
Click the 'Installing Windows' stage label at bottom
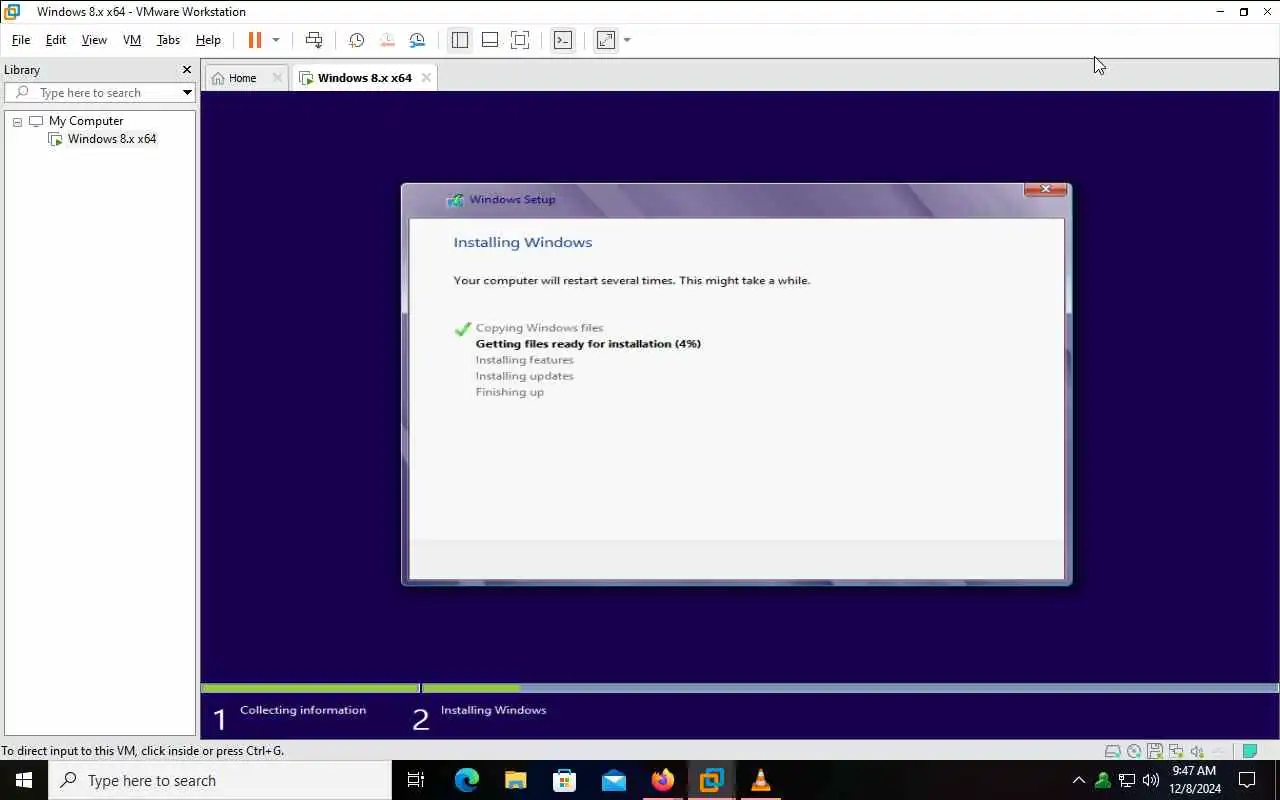click(x=493, y=710)
